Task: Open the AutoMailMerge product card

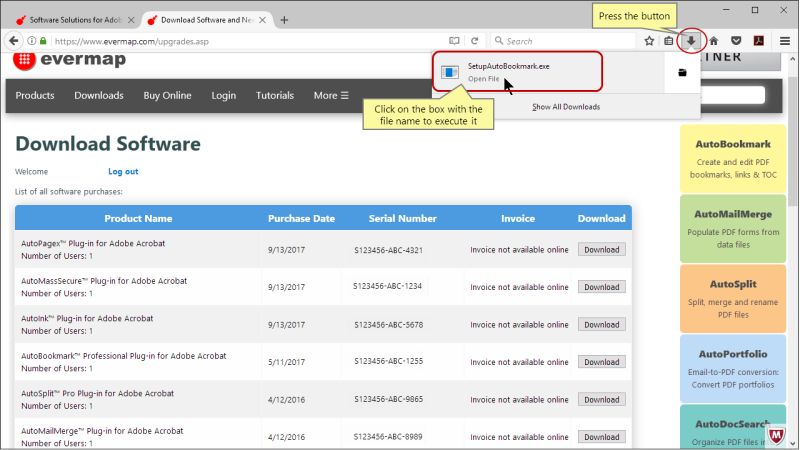Action: point(733,229)
